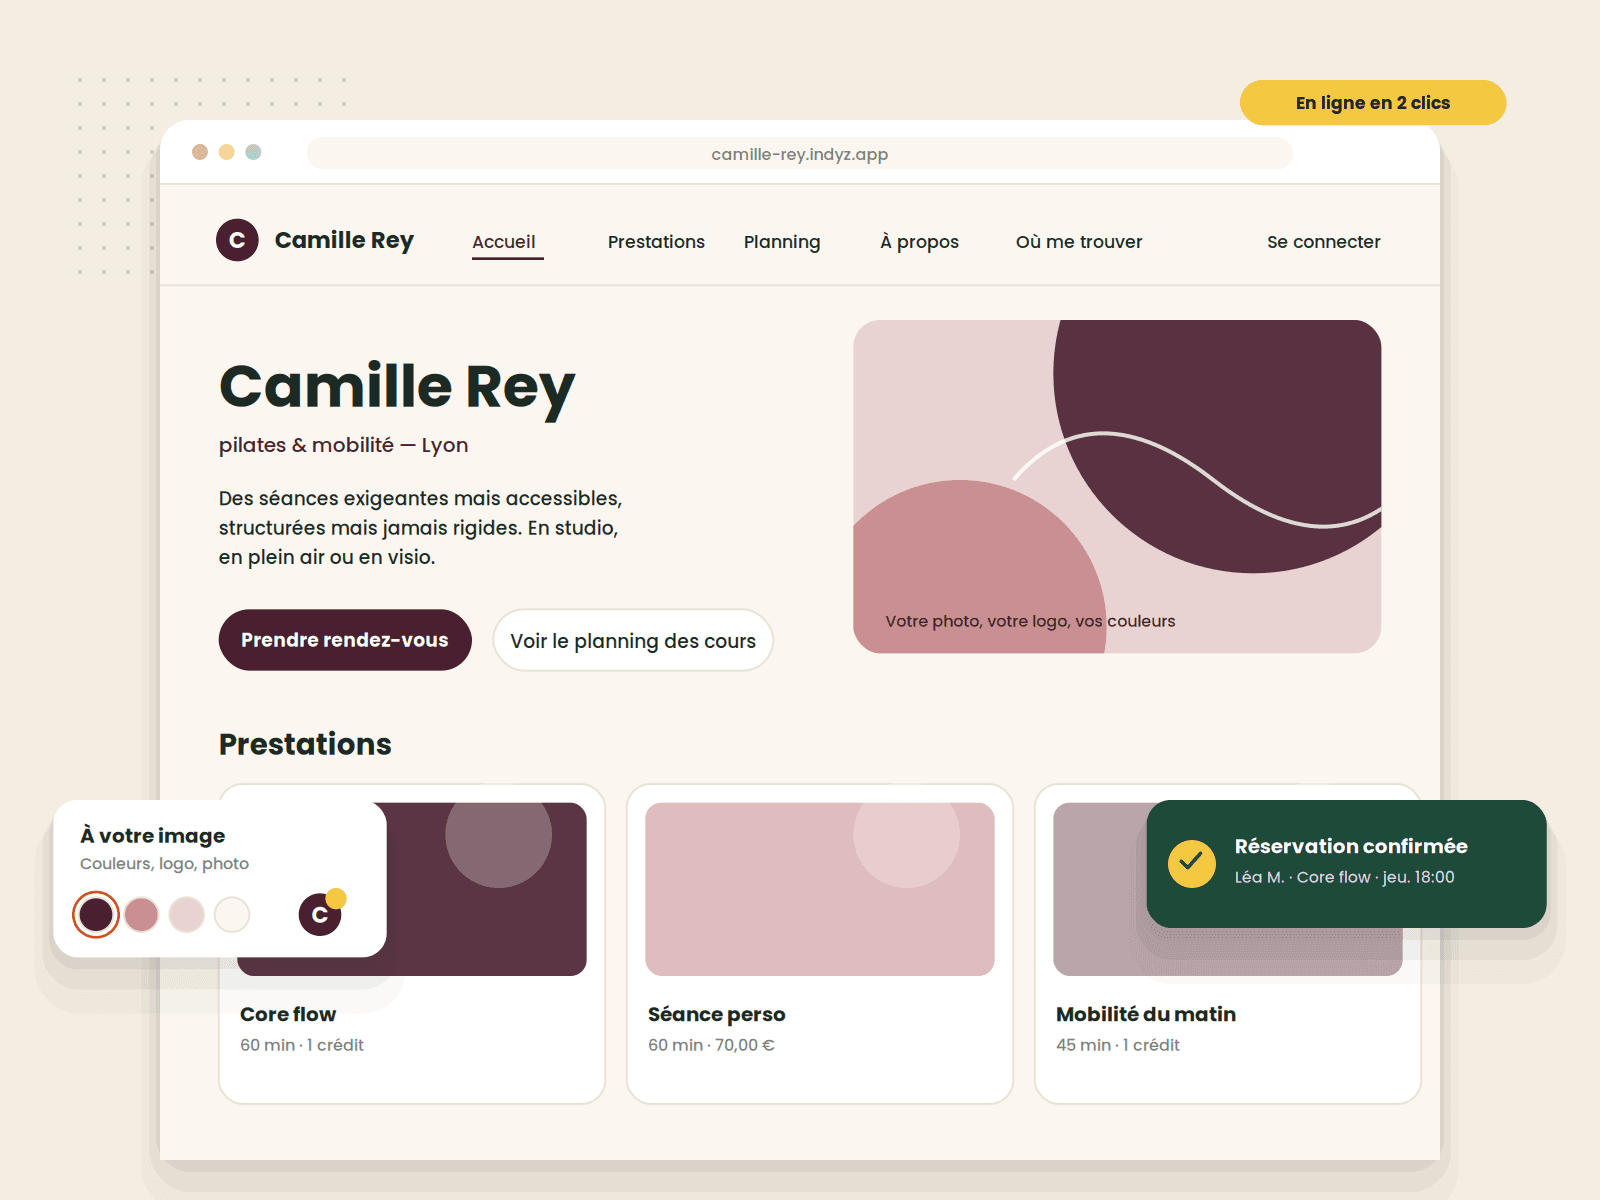Click the Camille Rey brand name in header

[x=344, y=241]
